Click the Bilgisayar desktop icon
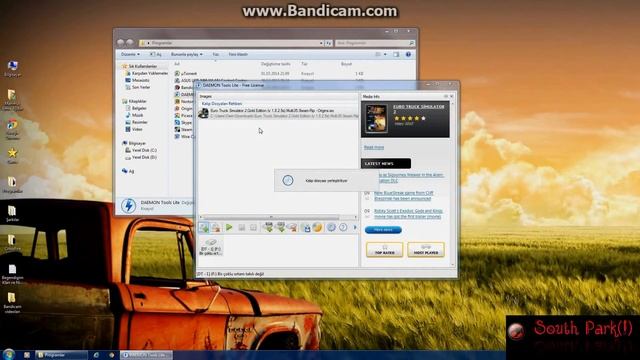Image resolution: width=640 pixels, height=360 pixels. pos(13,69)
